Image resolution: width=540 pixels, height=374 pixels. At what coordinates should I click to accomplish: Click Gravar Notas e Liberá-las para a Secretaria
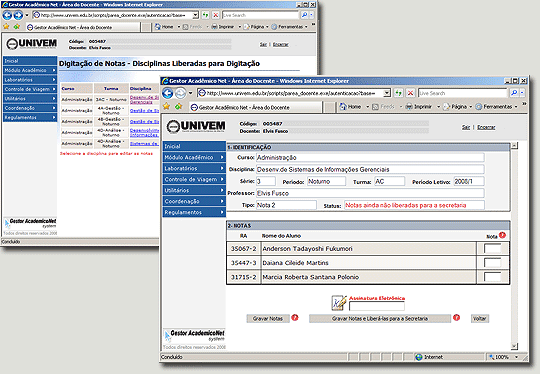pos(380,319)
